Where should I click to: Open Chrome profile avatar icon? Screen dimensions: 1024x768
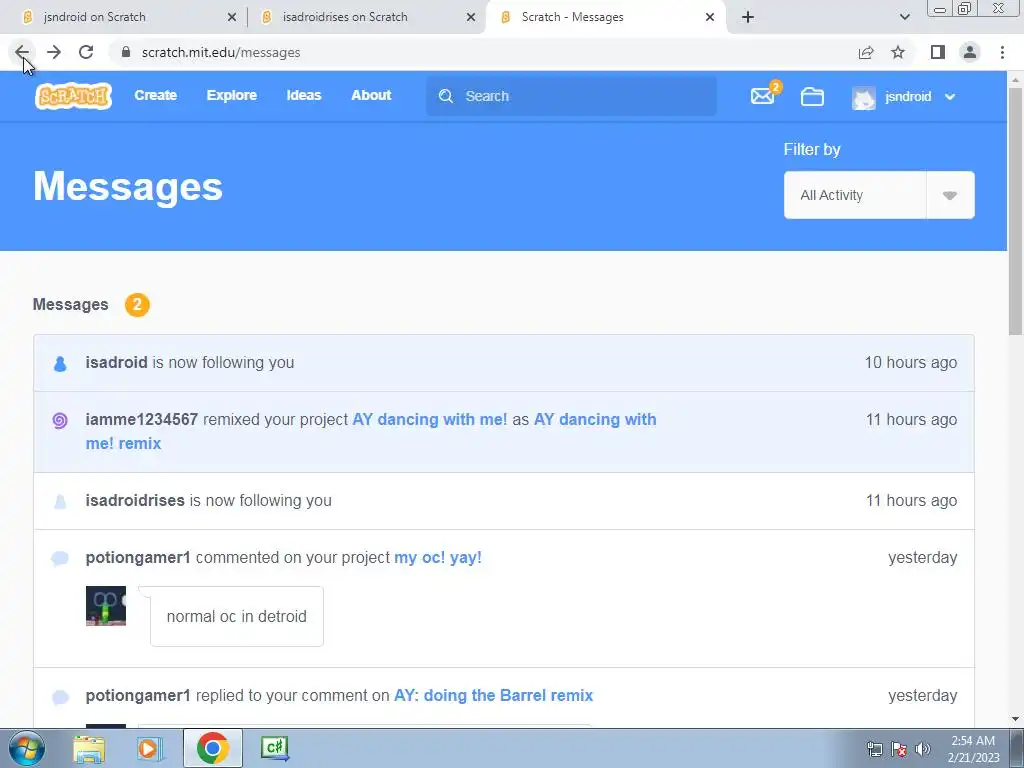[x=970, y=52]
